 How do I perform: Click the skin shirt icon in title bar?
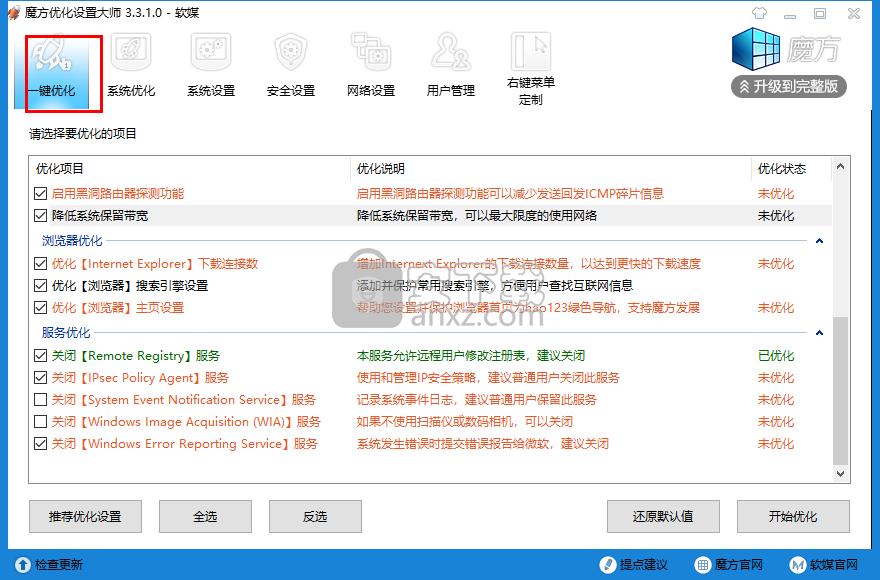tap(759, 13)
